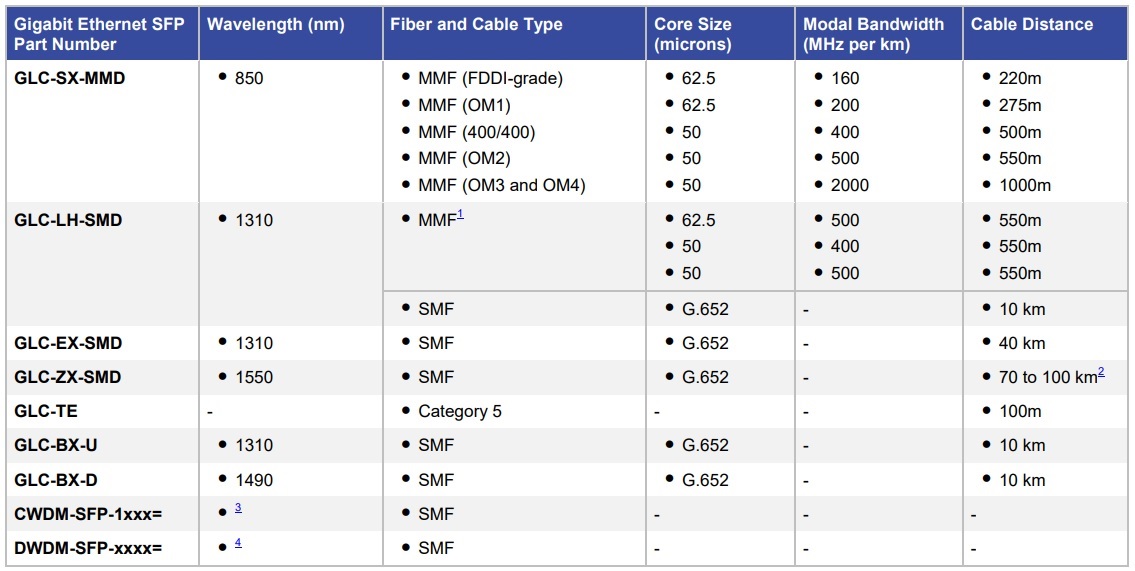Image resolution: width=1135 pixels, height=571 pixels.
Task: Select the Category 5 cable type text
Action: pos(460,411)
